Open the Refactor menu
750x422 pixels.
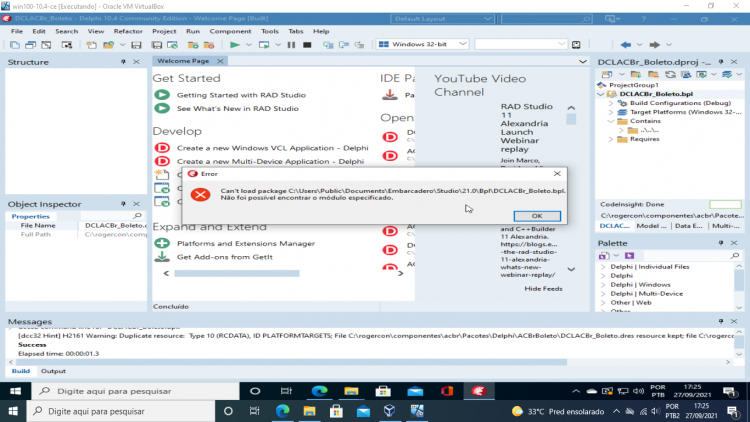tap(128, 31)
